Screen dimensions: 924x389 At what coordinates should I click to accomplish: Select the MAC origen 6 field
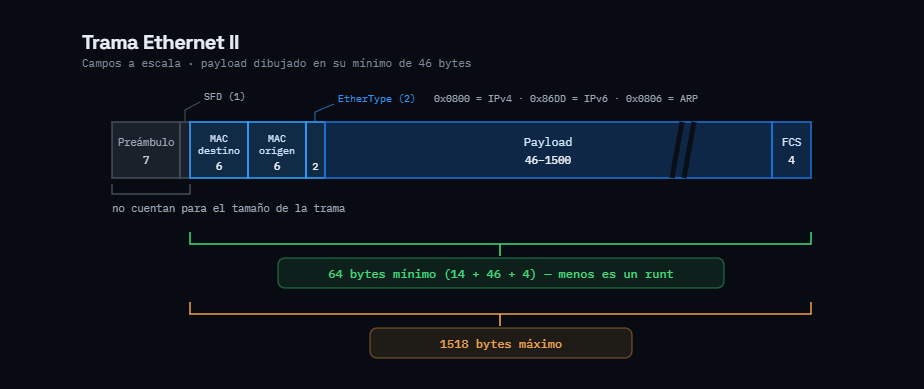pos(277,150)
